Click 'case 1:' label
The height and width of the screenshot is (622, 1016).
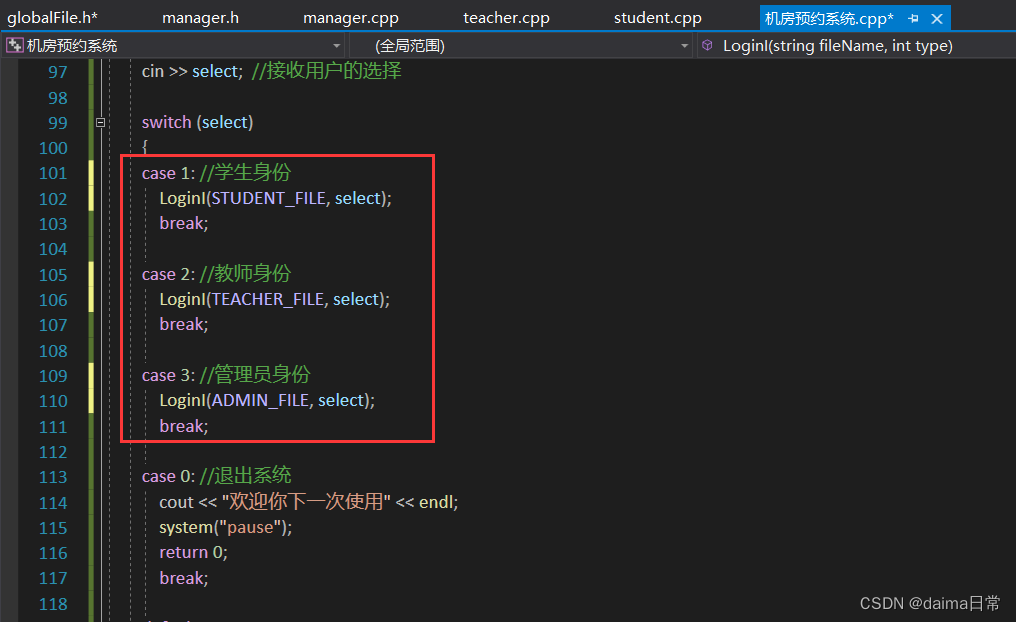[x=168, y=173]
